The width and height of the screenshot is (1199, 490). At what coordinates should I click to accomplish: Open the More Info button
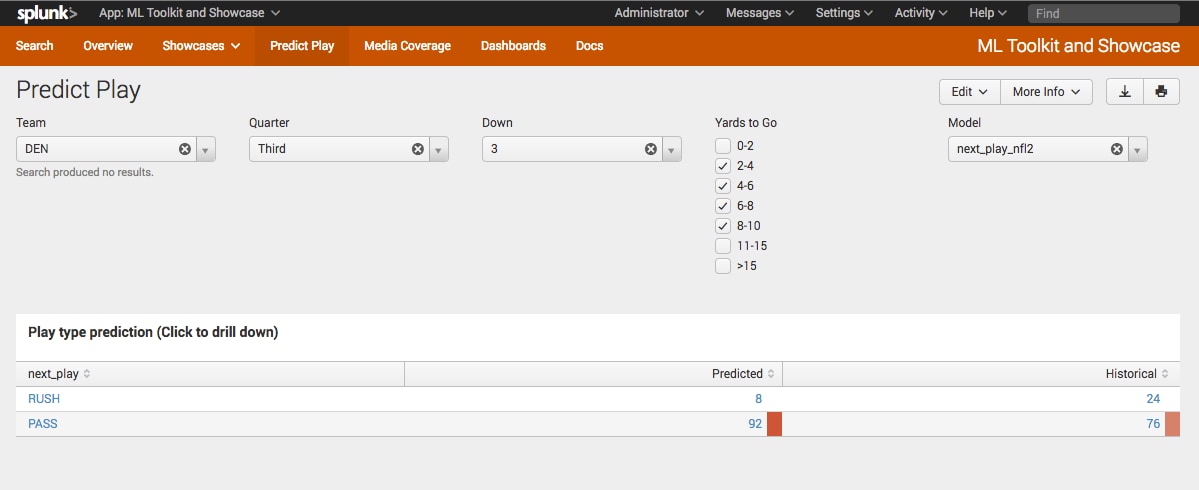[1046, 92]
